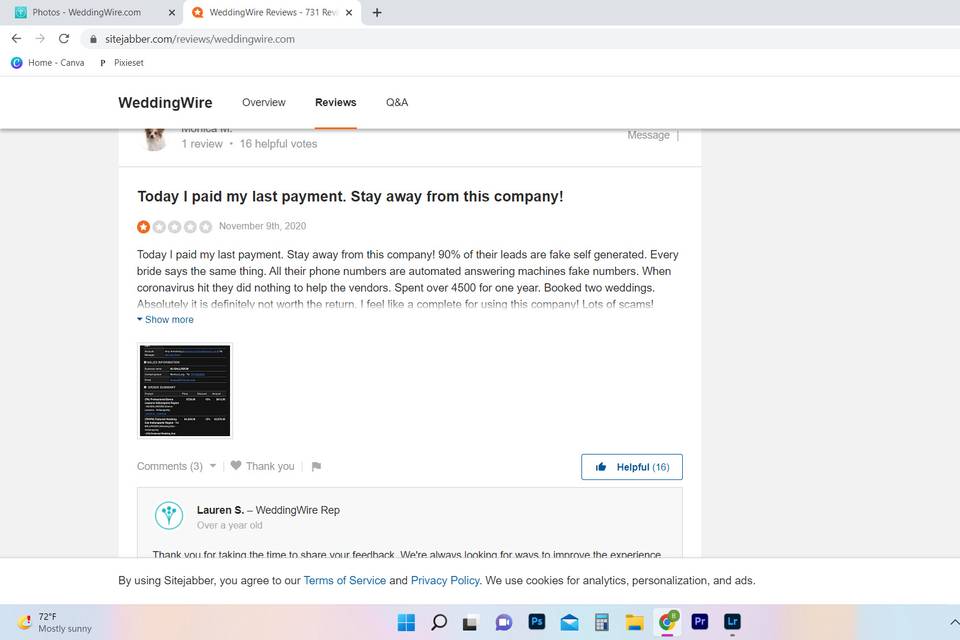This screenshot has height=640, width=960.
Task: Open the attached invoice screenshot thumbnail
Action: 185,391
